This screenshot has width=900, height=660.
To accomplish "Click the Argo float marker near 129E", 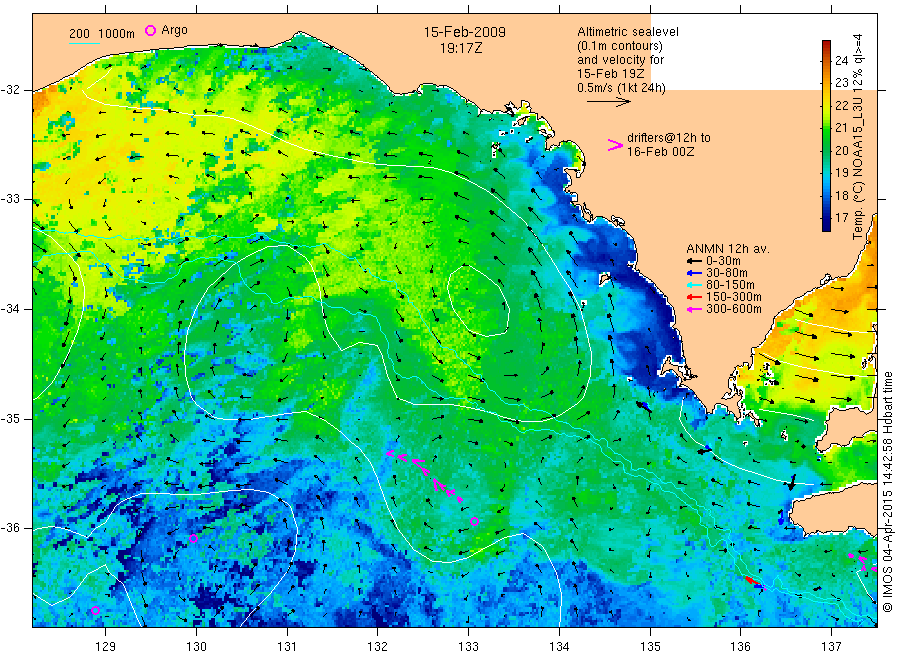I will [x=95, y=611].
